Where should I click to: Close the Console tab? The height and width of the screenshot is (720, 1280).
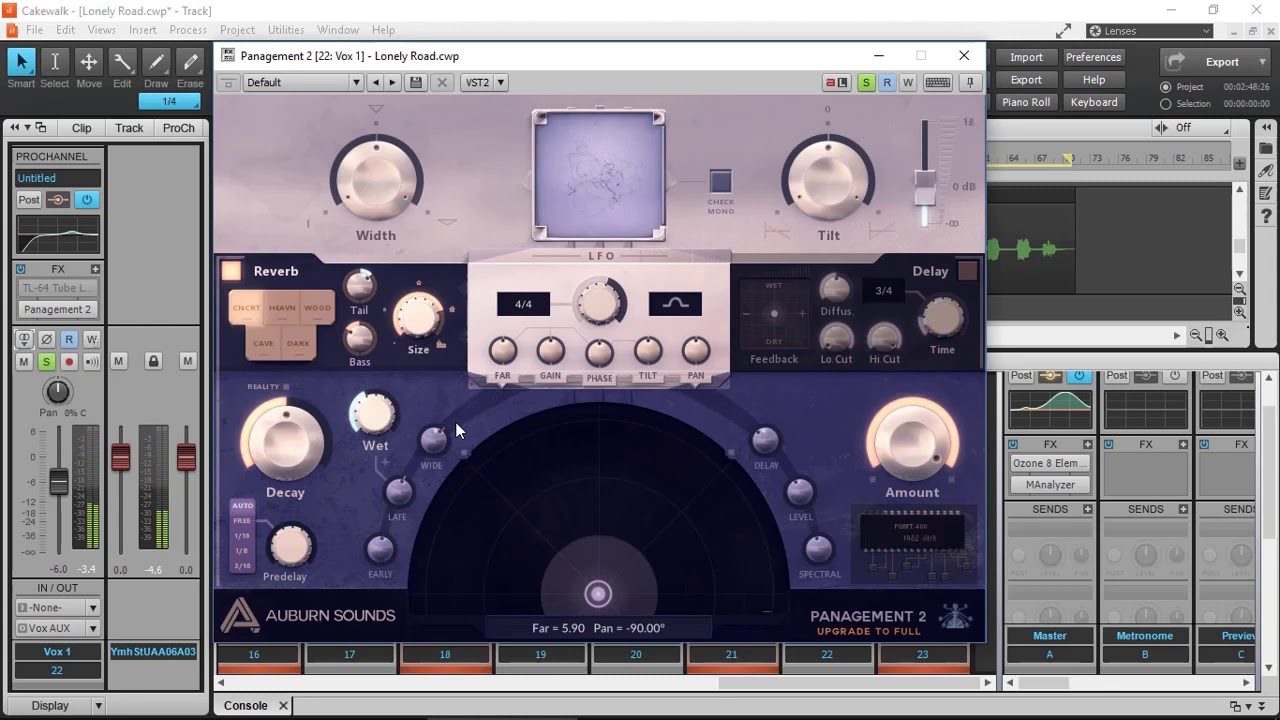(x=283, y=706)
